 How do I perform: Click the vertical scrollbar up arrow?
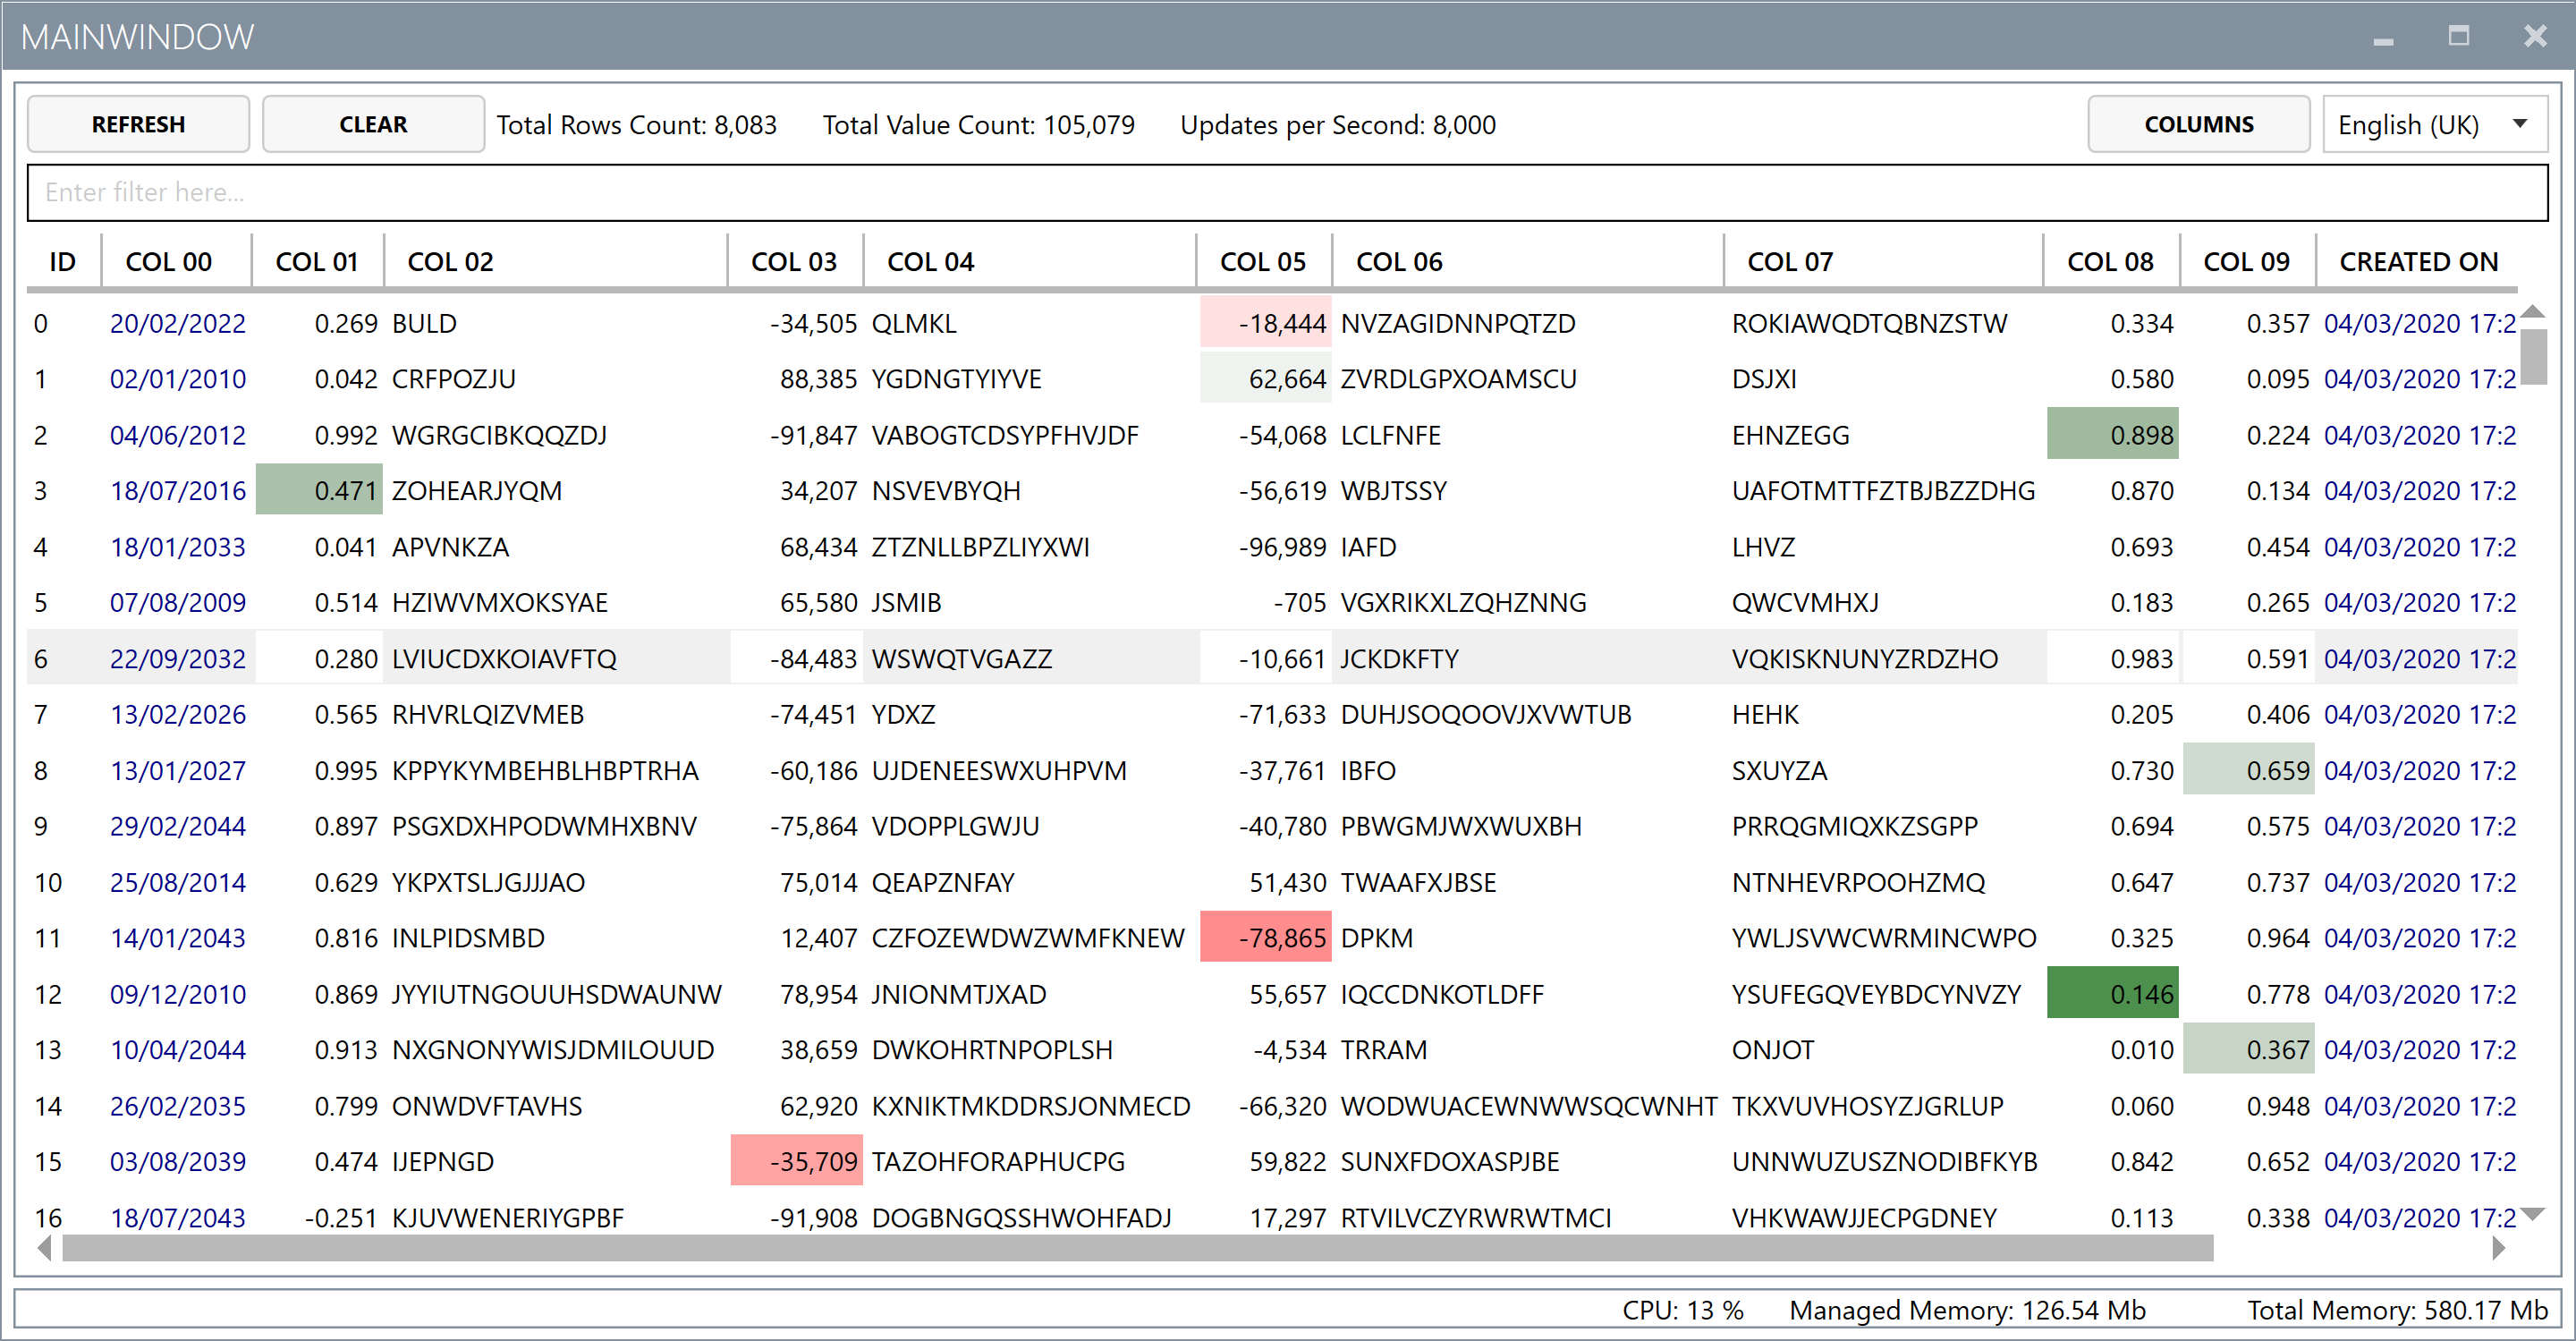click(x=2532, y=312)
